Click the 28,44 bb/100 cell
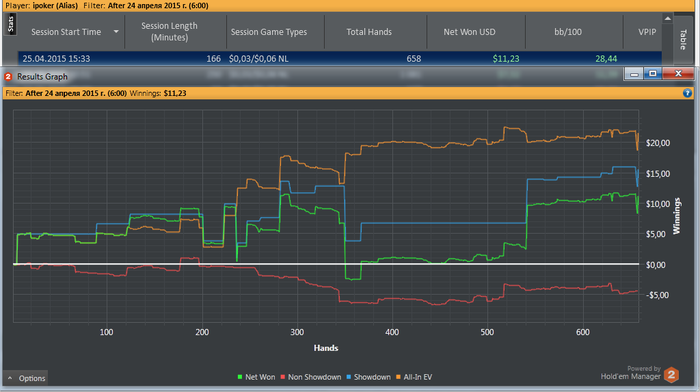Image resolution: width=700 pixels, height=392 pixels. pyautogui.click(x=606, y=58)
